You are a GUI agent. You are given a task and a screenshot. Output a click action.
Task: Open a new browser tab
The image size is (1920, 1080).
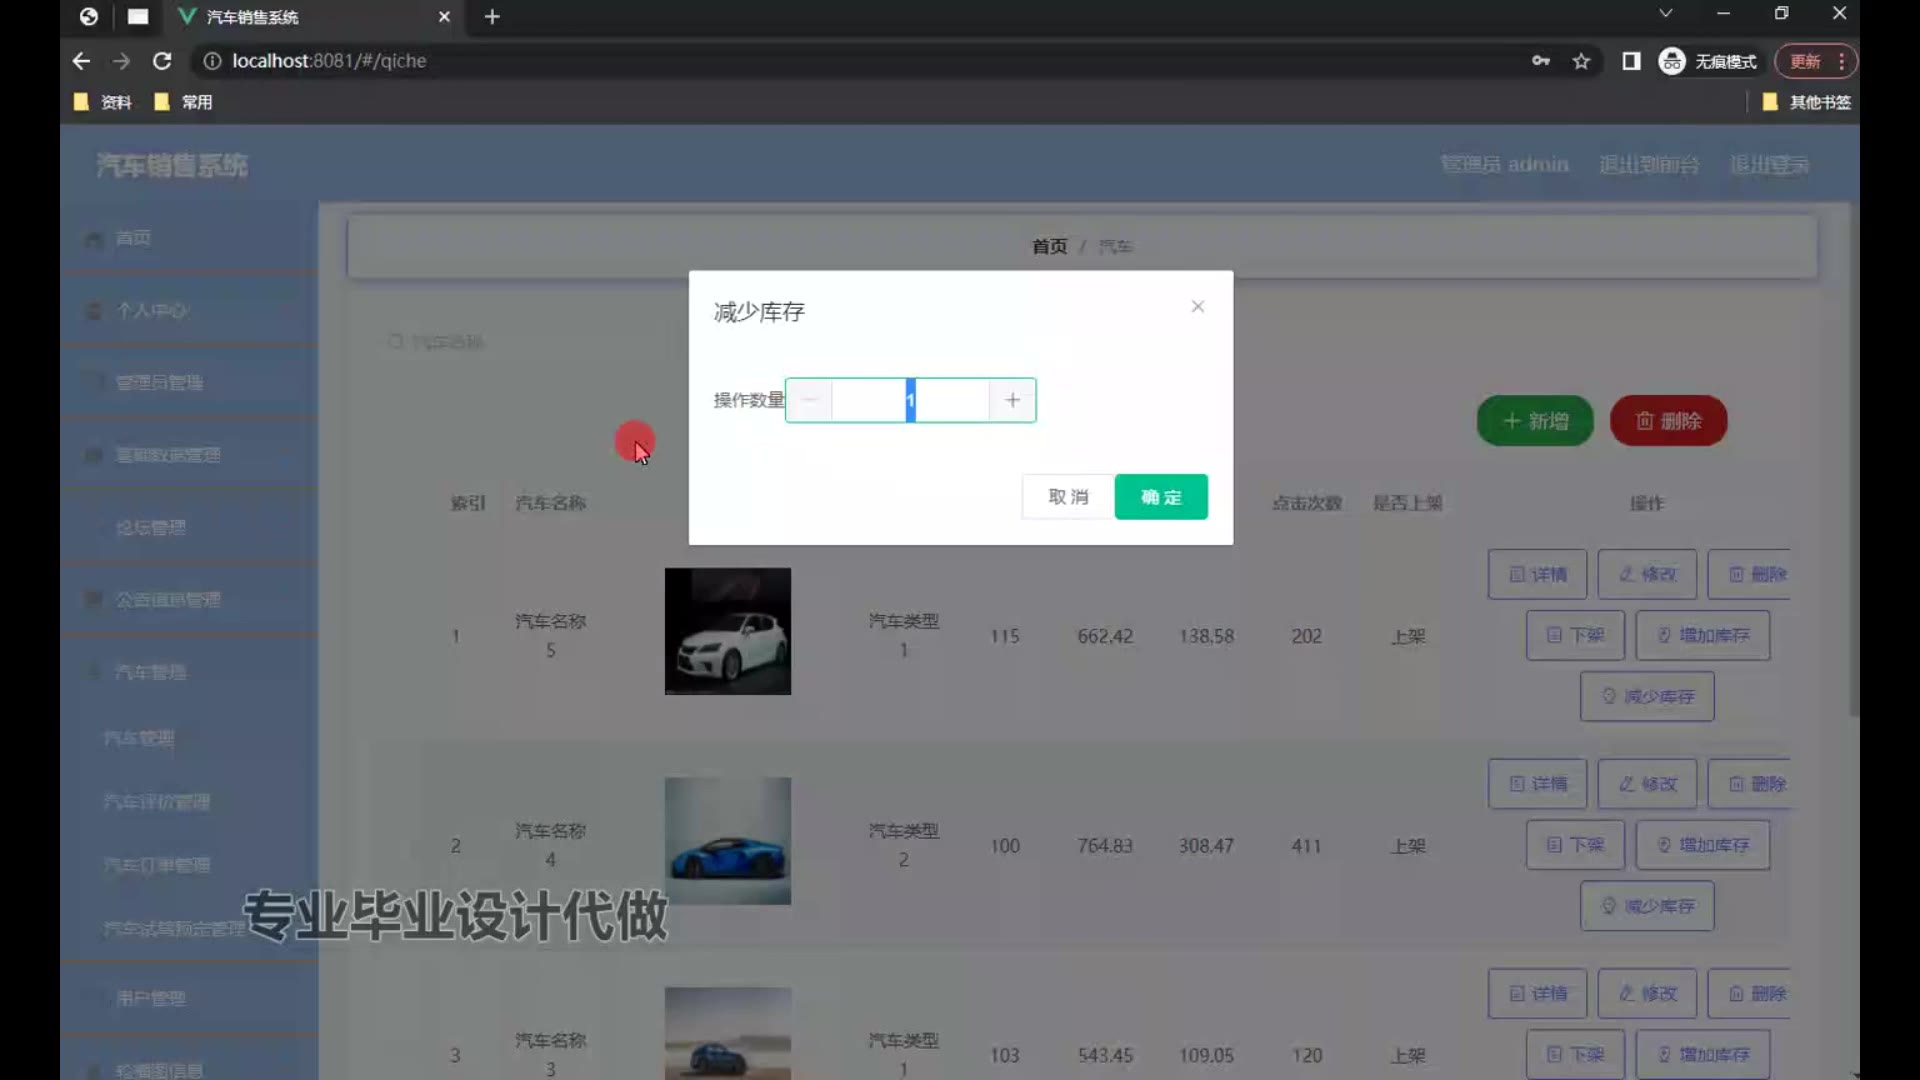pyautogui.click(x=492, y=17)
